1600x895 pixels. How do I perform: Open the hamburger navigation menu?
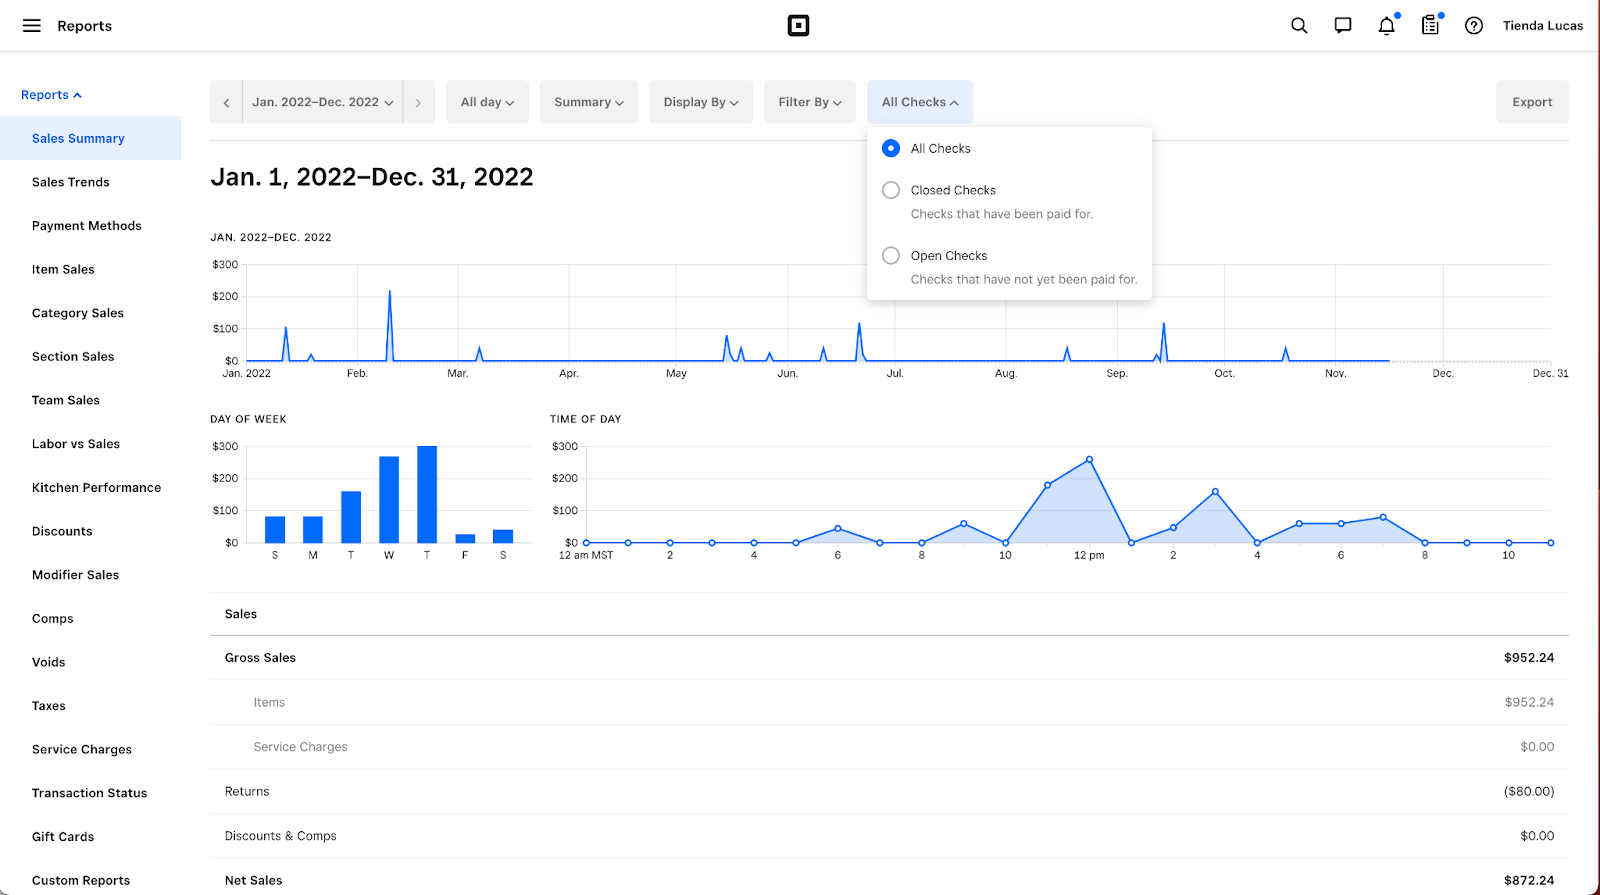pyautogui.click(x=32, y=26)
